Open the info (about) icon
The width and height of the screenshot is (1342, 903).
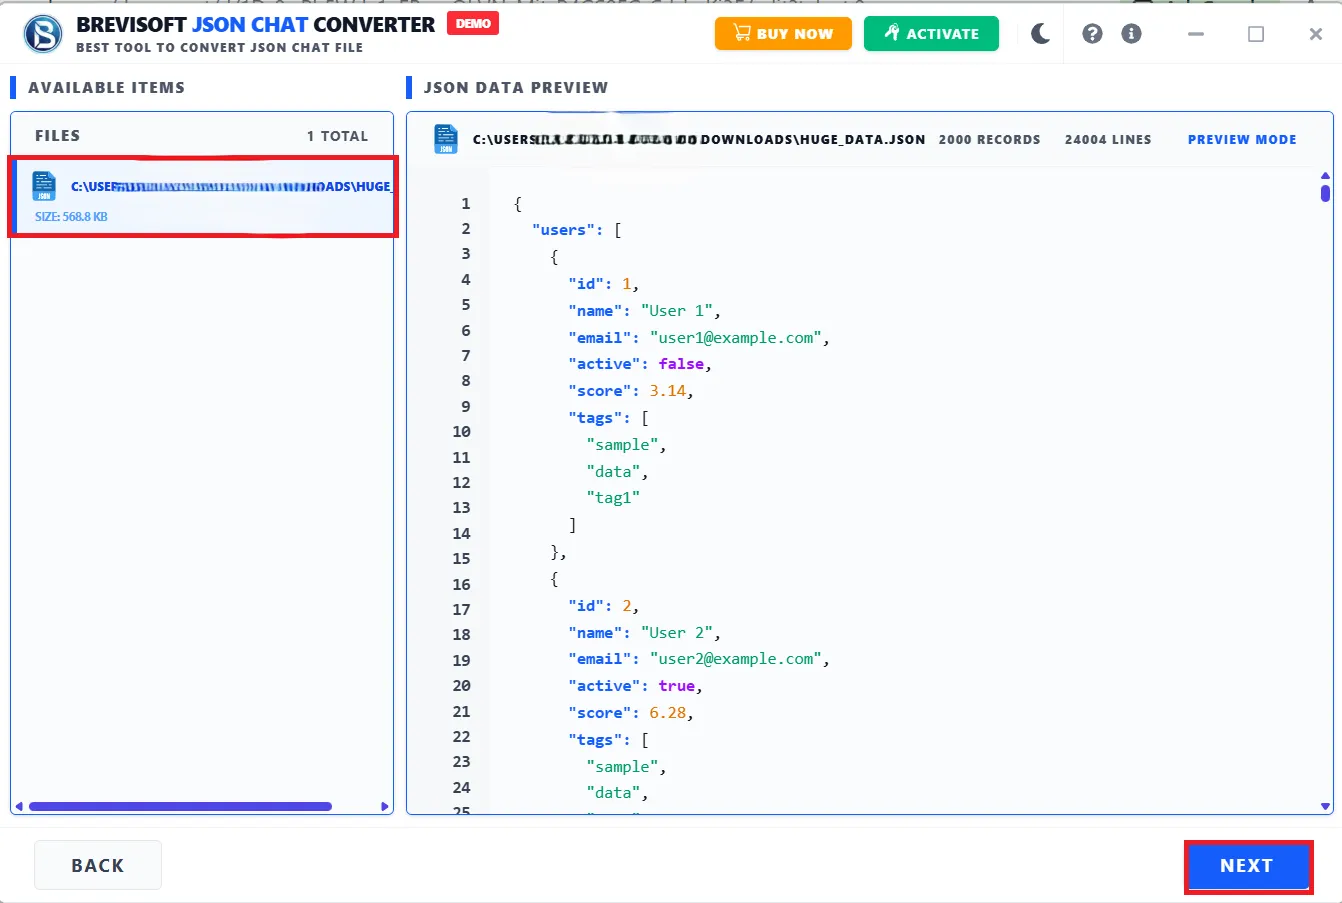click(1132, 34)
